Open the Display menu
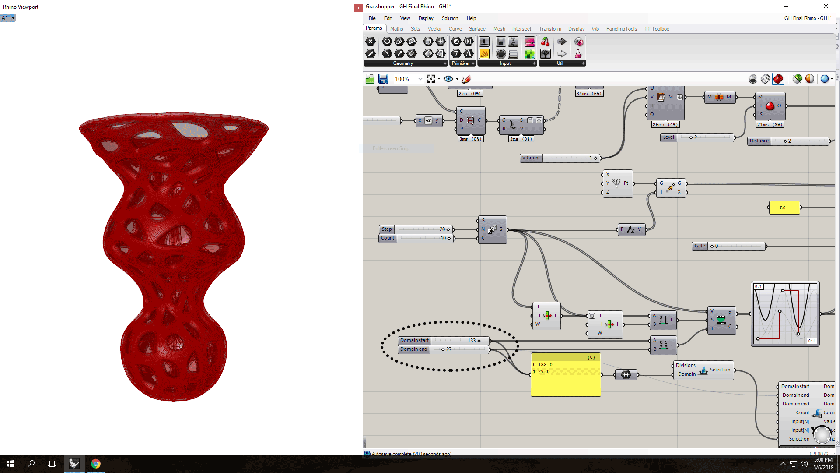This screenshot has width=840, height=473. click(426, 18)
